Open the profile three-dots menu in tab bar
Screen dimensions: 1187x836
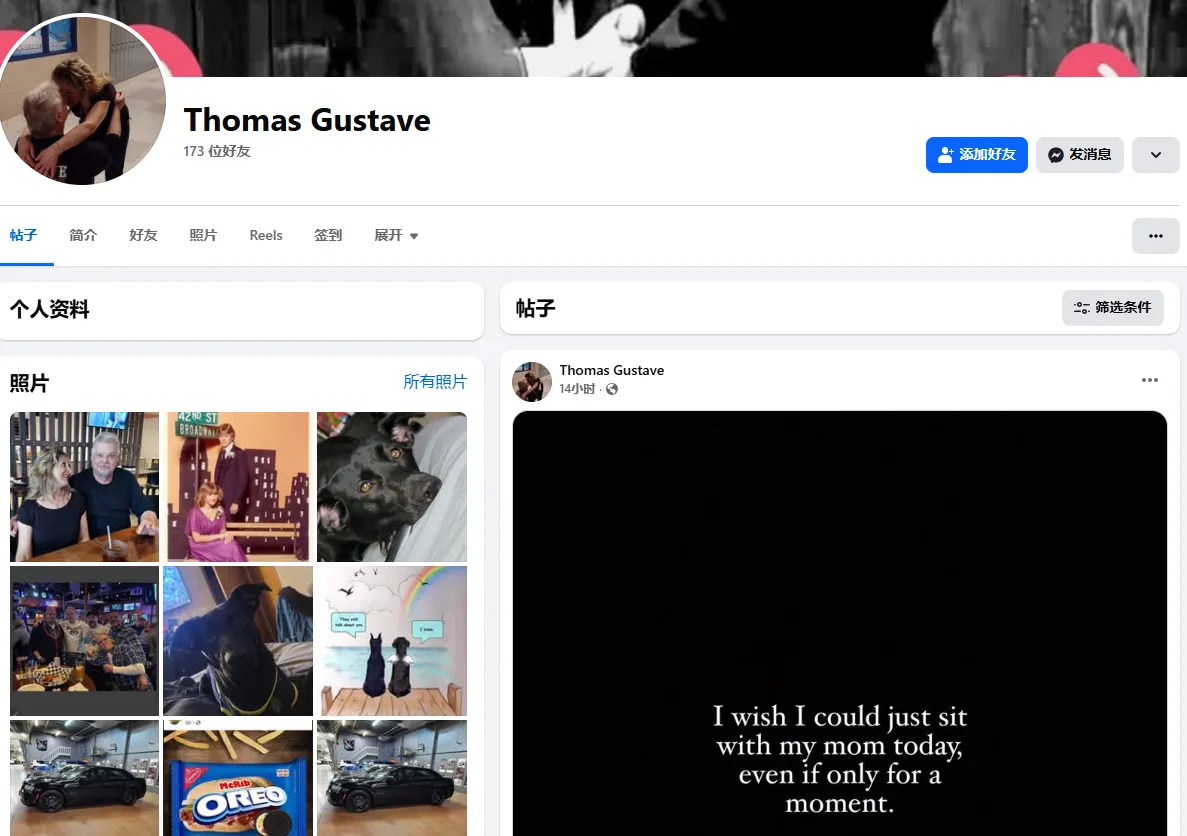click(1155, 236)
